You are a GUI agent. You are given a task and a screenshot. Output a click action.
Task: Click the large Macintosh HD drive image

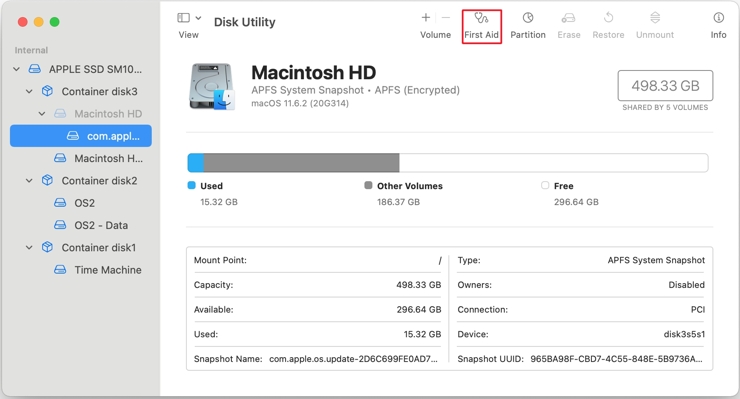(212, 87)
